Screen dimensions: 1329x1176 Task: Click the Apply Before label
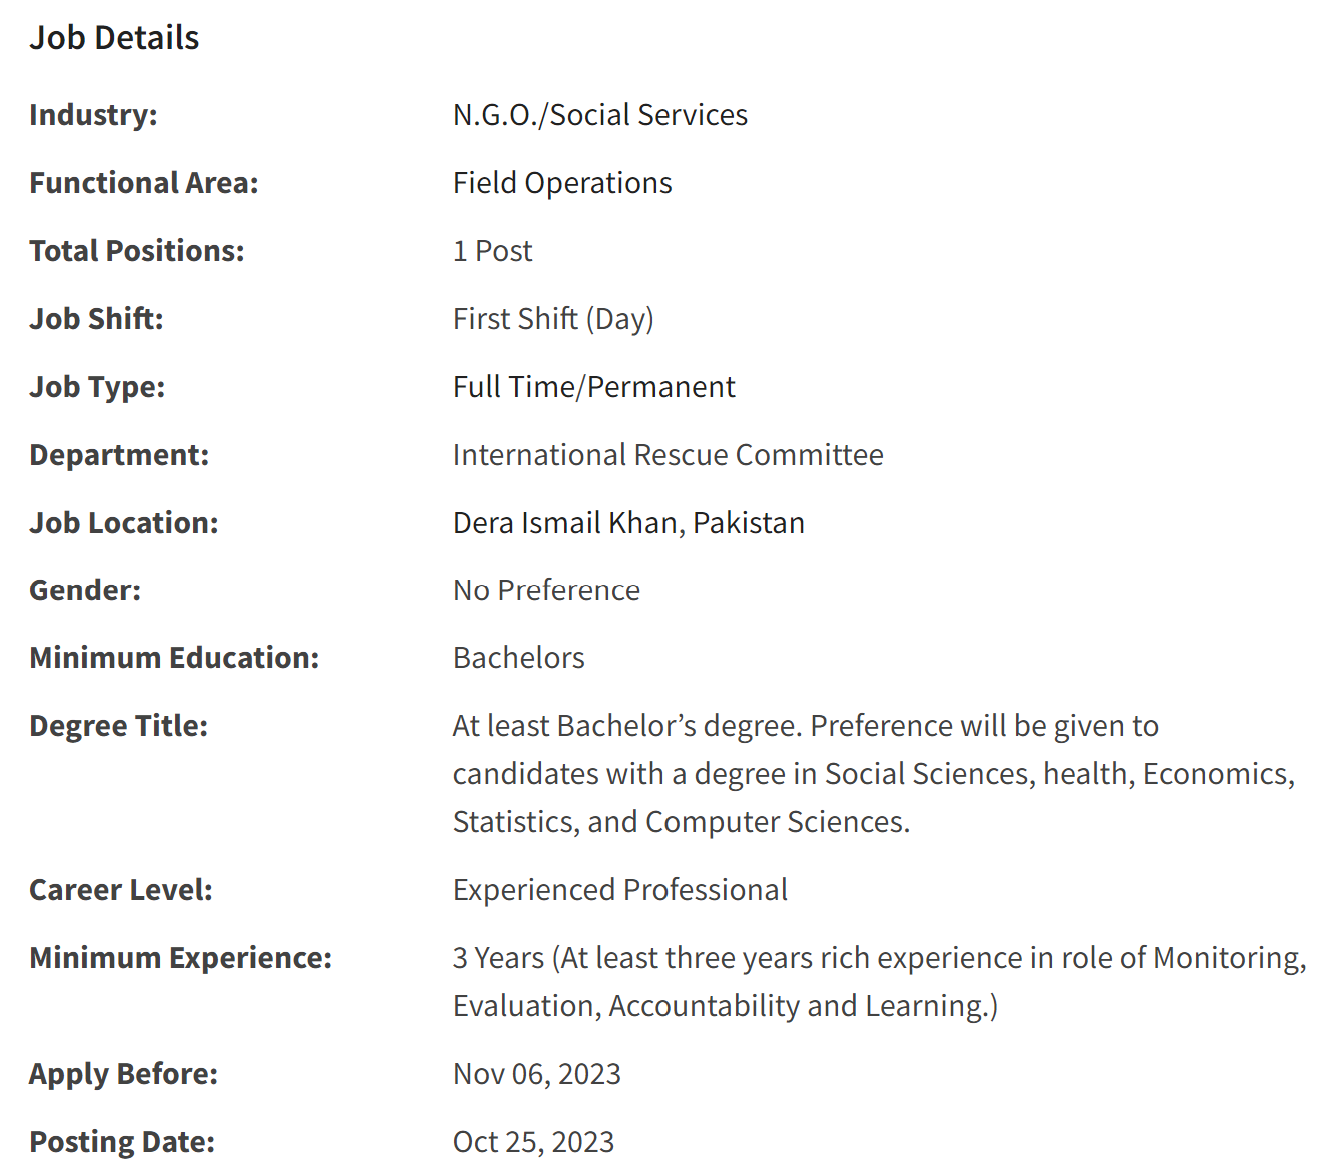point(123,1074)
